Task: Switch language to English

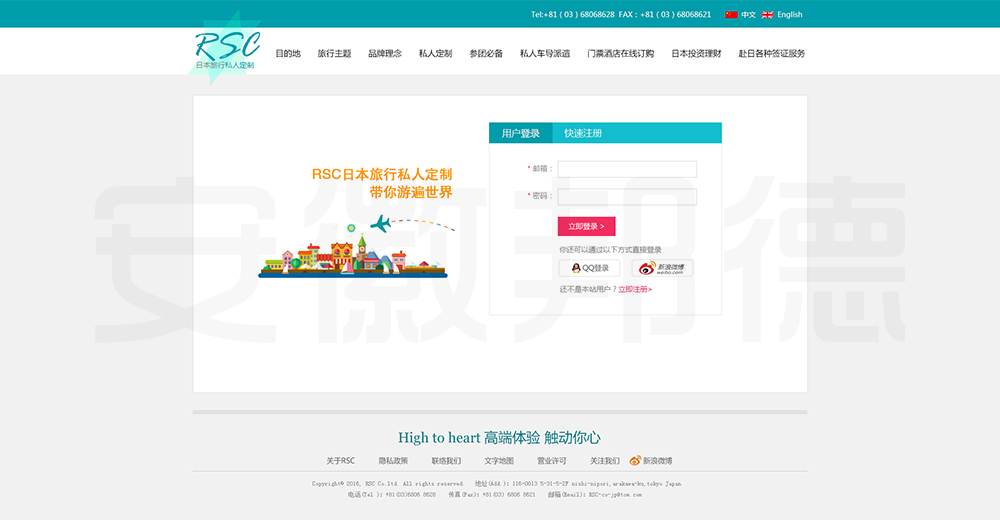Action: (x=789, y=15)
